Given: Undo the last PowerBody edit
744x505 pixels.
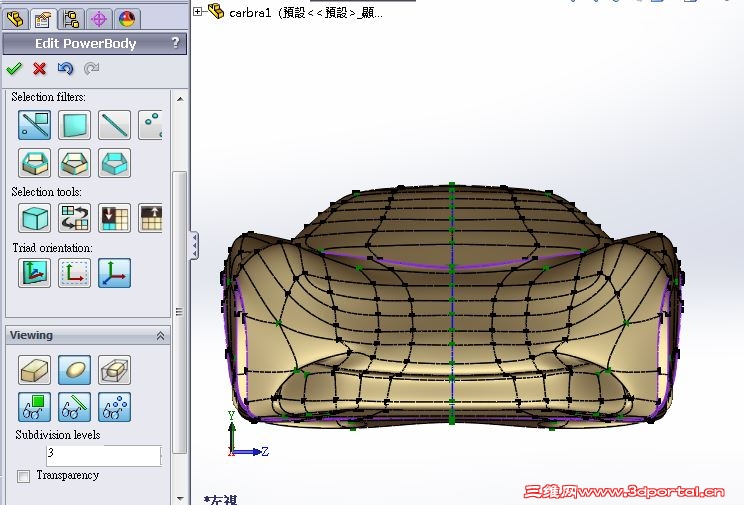Looking at the screenshot, I should click(x=65, y=69).
